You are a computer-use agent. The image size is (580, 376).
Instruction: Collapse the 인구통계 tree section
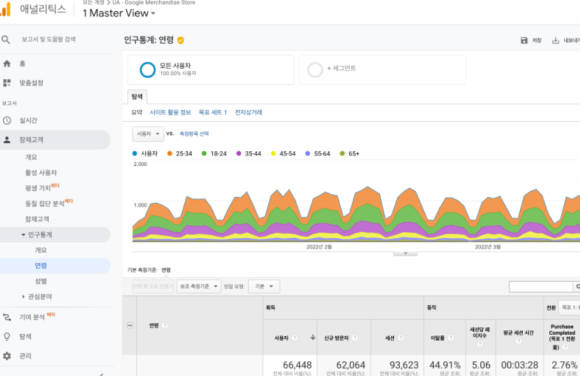[x=23, y=235]
